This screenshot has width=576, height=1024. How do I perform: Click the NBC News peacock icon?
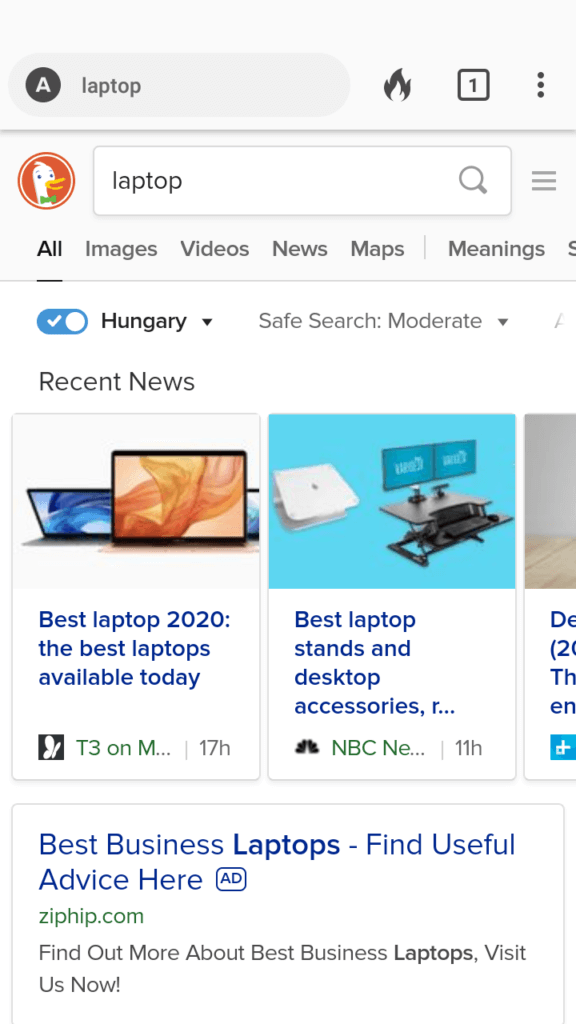click(307, 748)
